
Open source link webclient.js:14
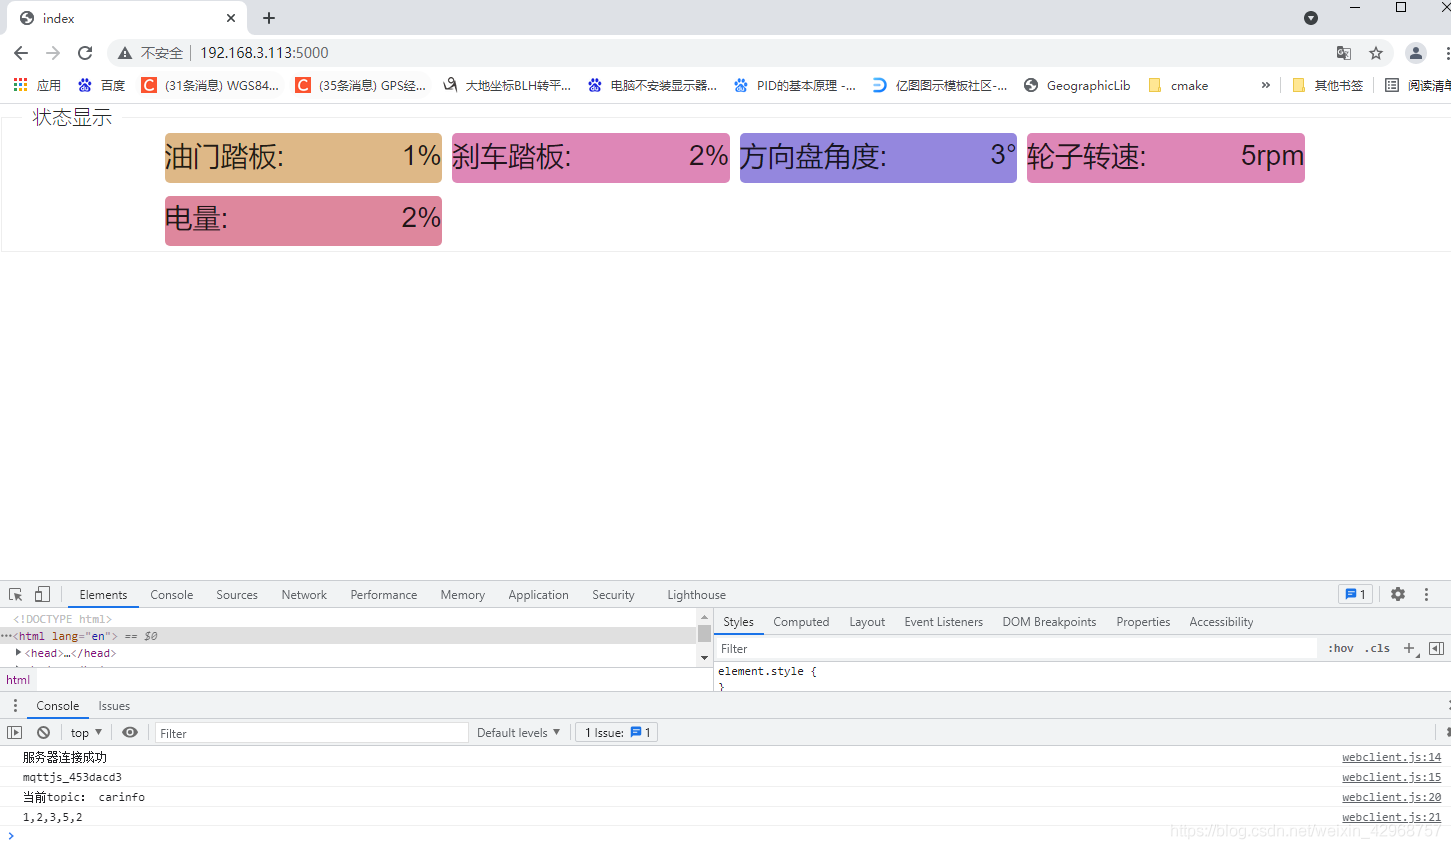point(1391,758)
